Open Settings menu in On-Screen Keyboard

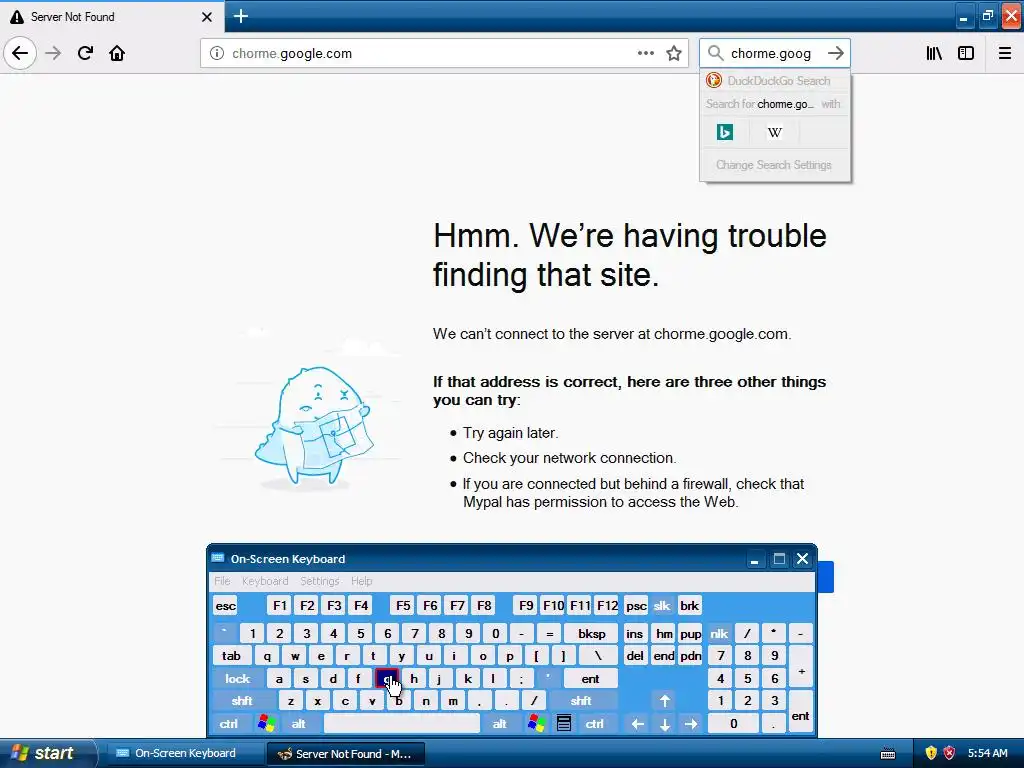319,581
